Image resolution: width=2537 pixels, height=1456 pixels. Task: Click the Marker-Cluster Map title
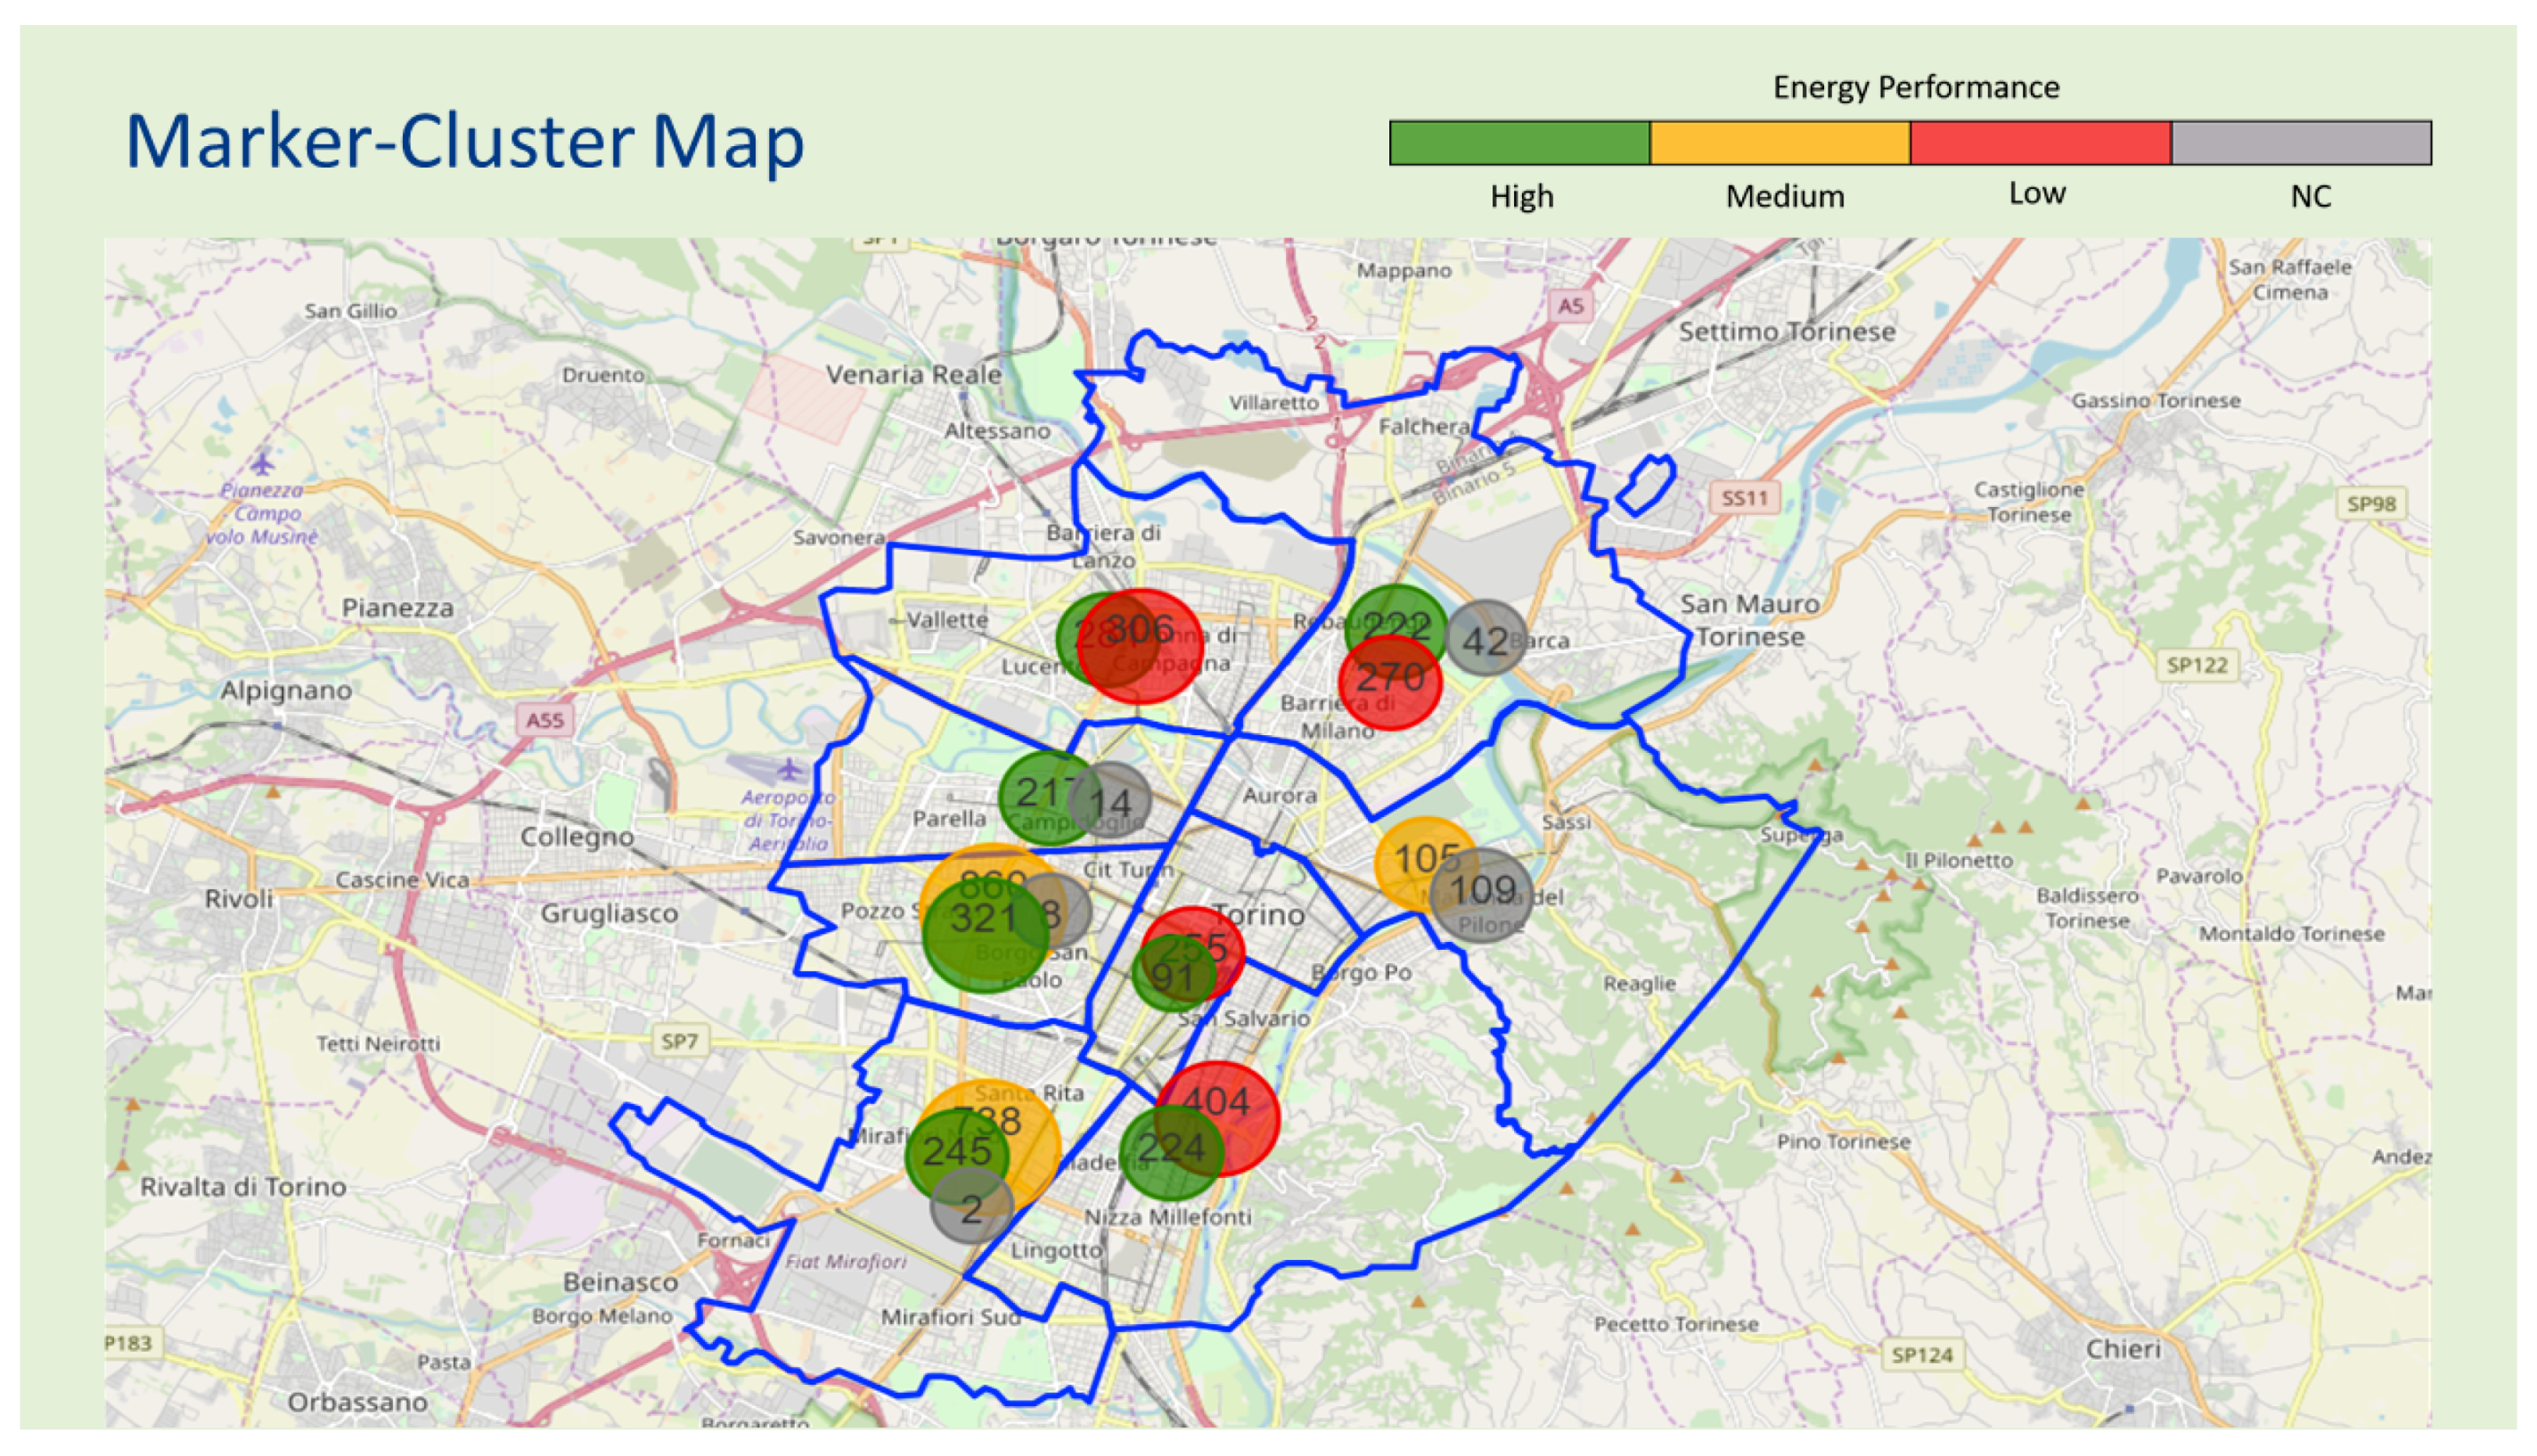(x=464, y=141)
